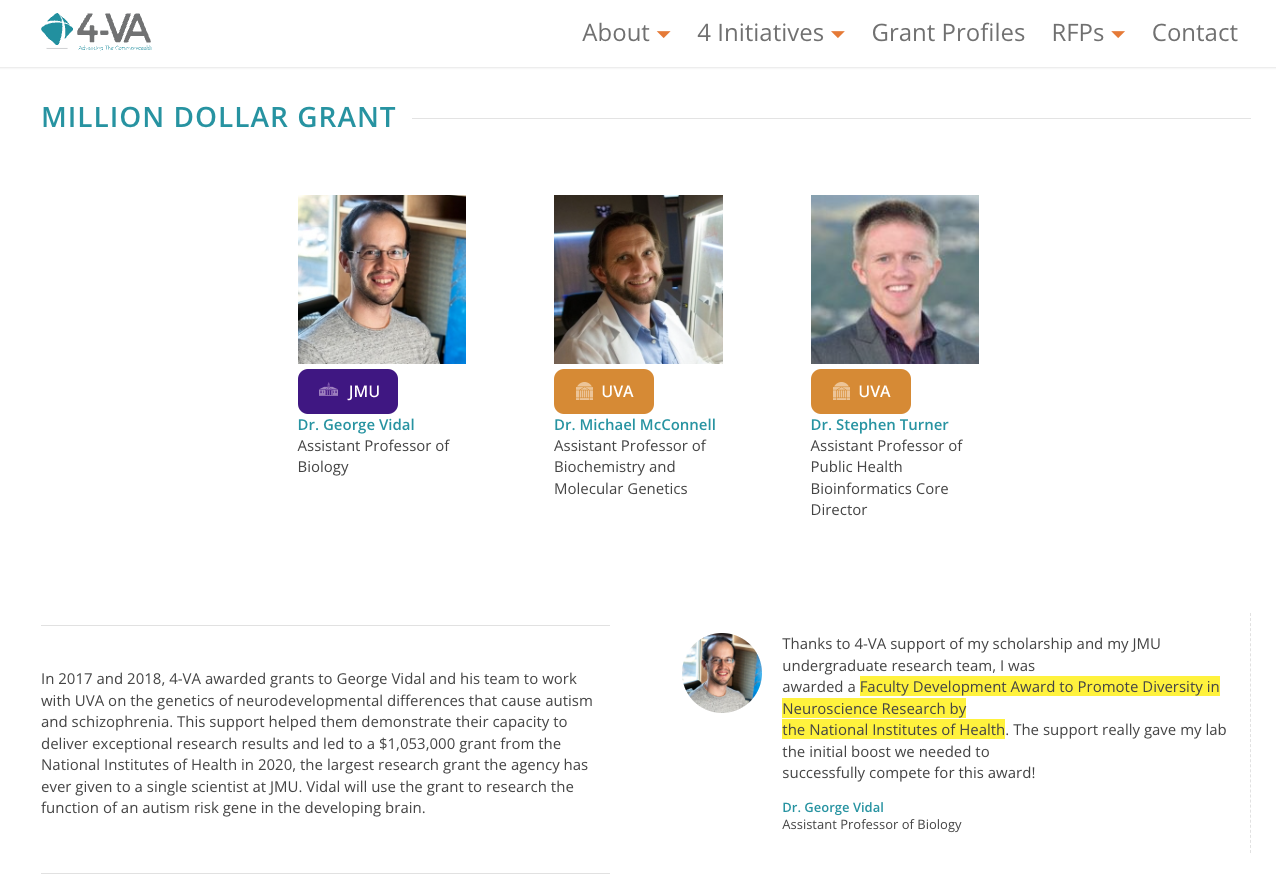Click the building icon in Michael McConnell's UVA badge
The height and width of the screenshot is (894, 1276).
pos(585,391)
